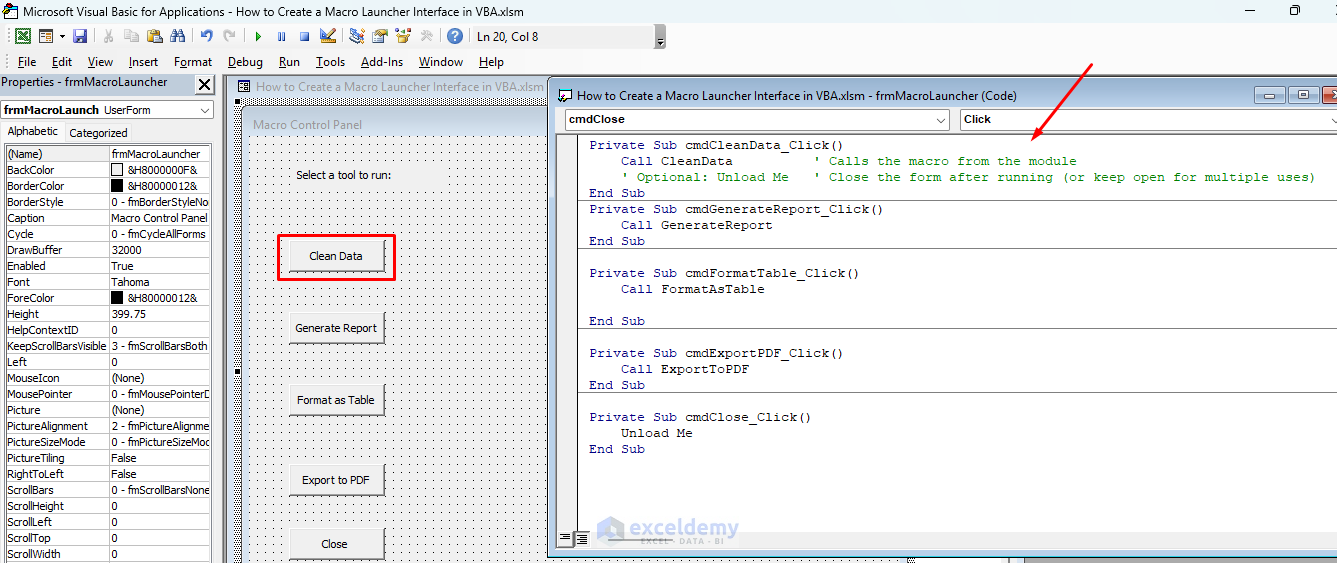The width and height of the screenshot is (1337, 563).
Task: Click the ForeColor property black swatch
Action: coord(117,298)
